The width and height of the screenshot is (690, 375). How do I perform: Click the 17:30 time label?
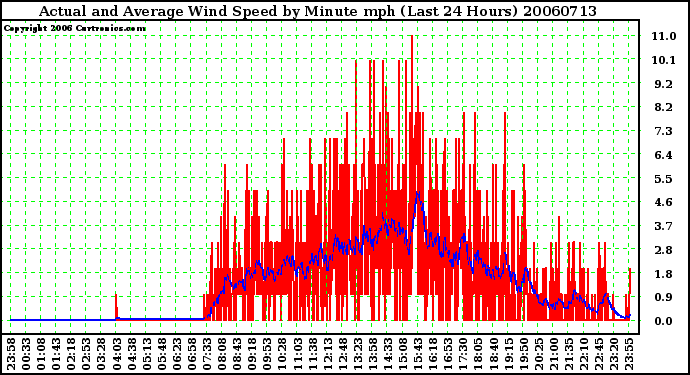[463, 354]
